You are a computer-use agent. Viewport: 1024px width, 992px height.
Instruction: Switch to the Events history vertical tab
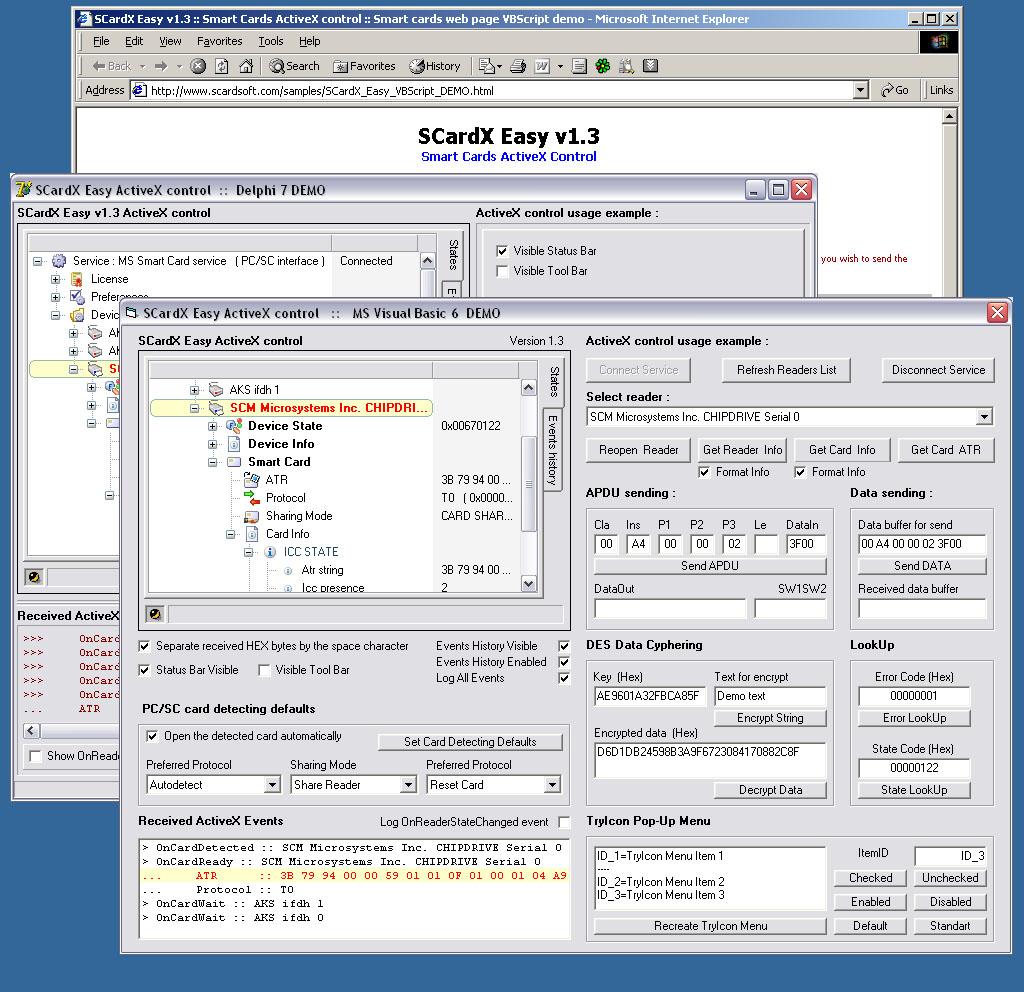tap(552, 450)
